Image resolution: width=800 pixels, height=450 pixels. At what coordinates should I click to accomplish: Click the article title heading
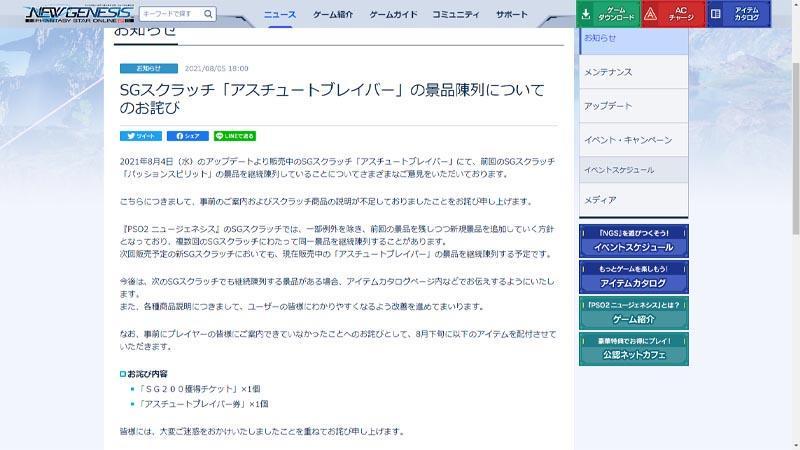click(x=332, y=98)
